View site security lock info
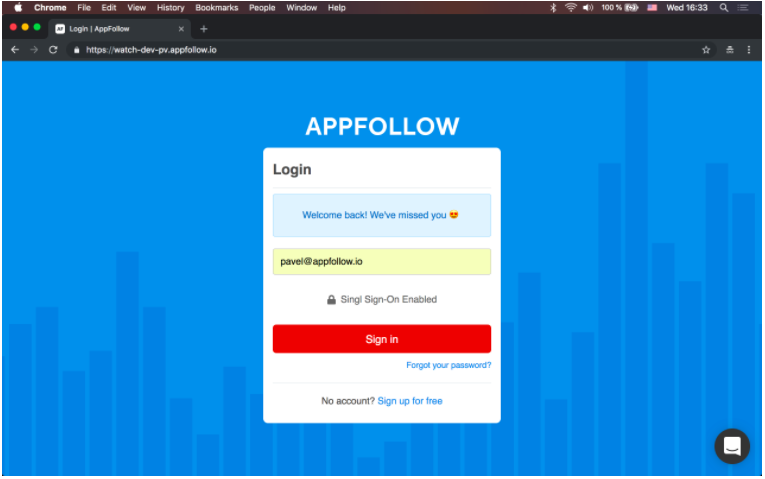 pos(77,50)
